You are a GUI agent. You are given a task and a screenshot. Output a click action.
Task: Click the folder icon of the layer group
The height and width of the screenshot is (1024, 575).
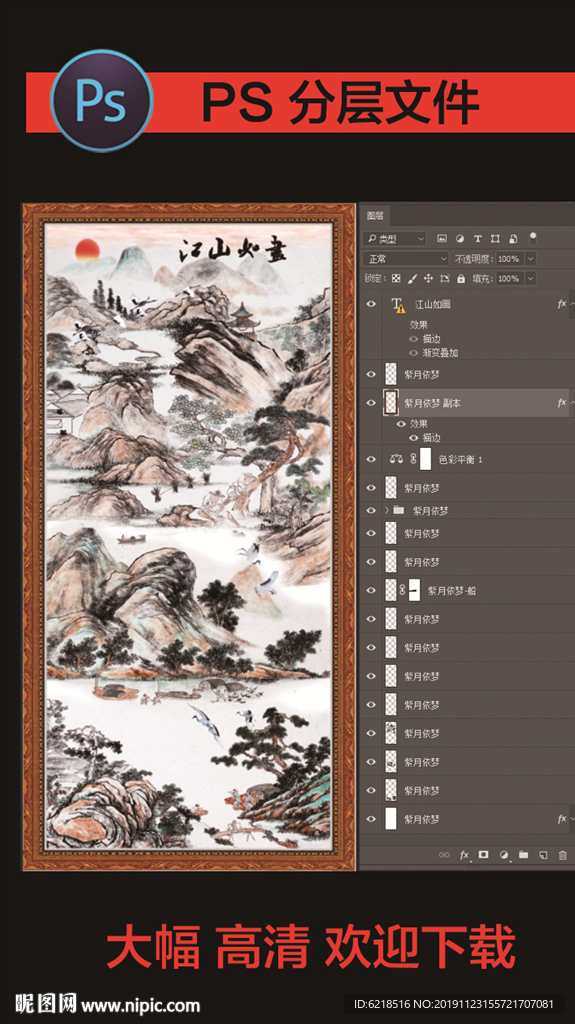click(x=399, y=510)
